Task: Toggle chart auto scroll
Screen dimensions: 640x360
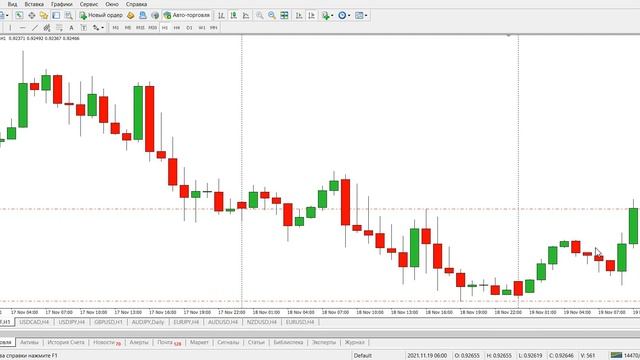Action: pyautogui.click(x=299, y=16)
